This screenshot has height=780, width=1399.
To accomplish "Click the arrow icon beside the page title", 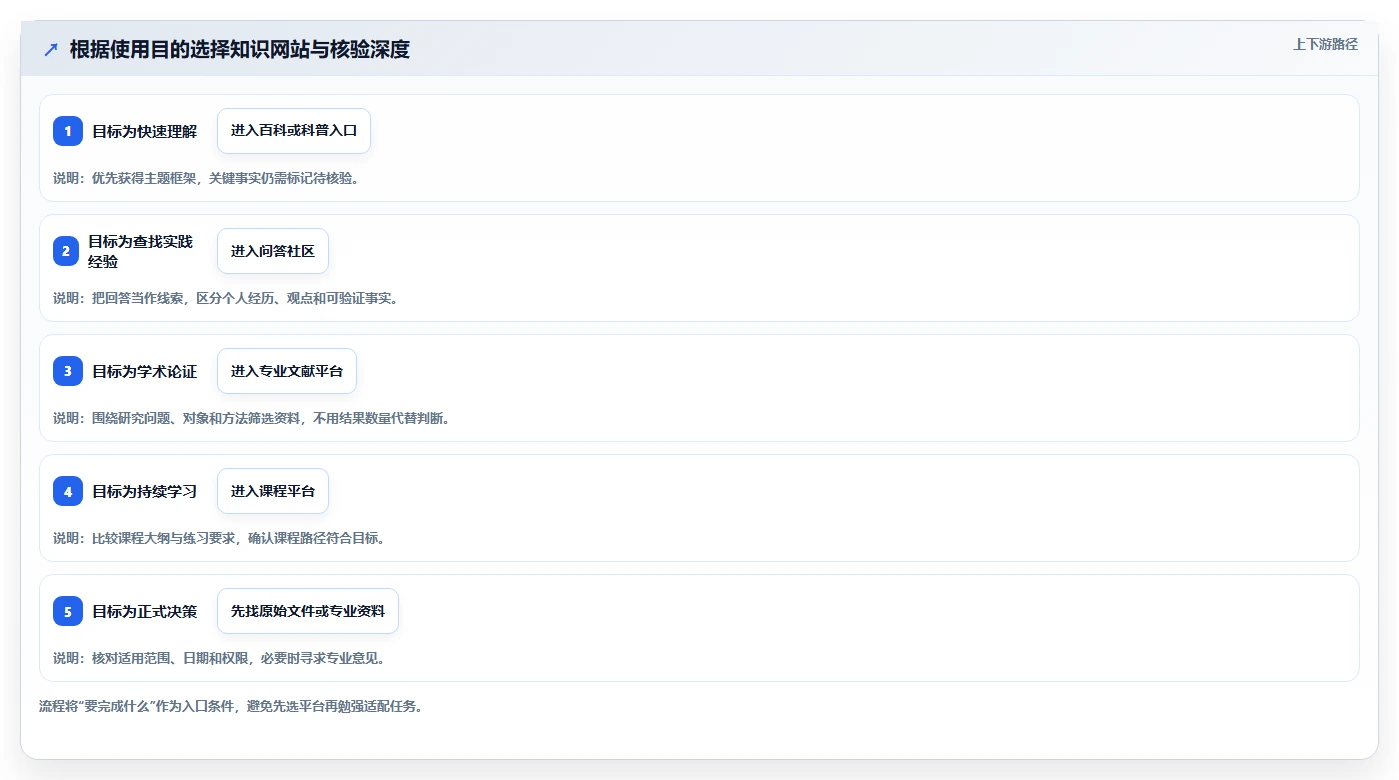I will pos(51,49).
